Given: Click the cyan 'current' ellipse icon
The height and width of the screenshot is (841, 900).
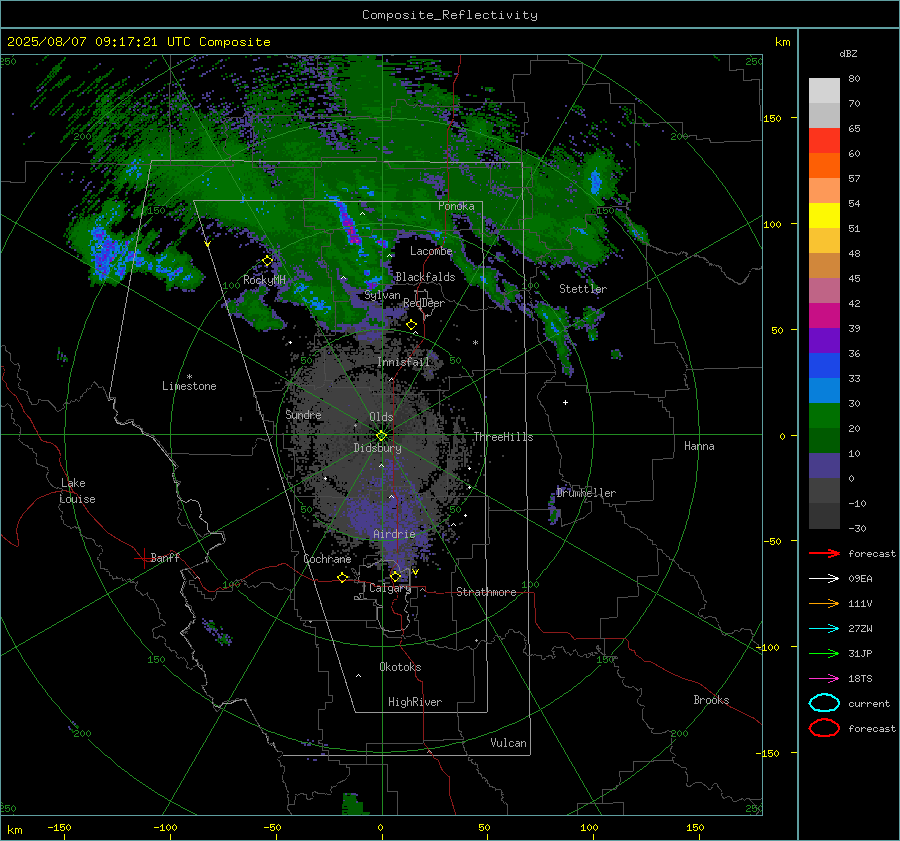Looking at the screenshot, I should click(824, 703).
